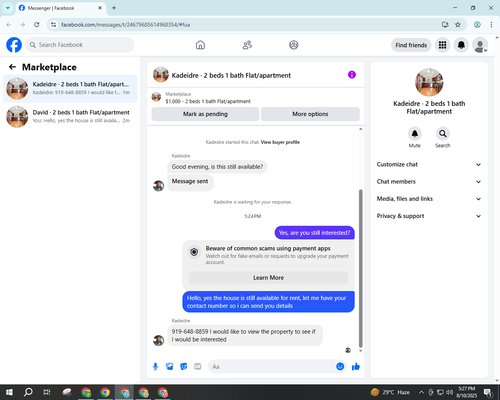Click the 'Message sent' bubble
Screen dimensions: 500x400
point(190,183)
